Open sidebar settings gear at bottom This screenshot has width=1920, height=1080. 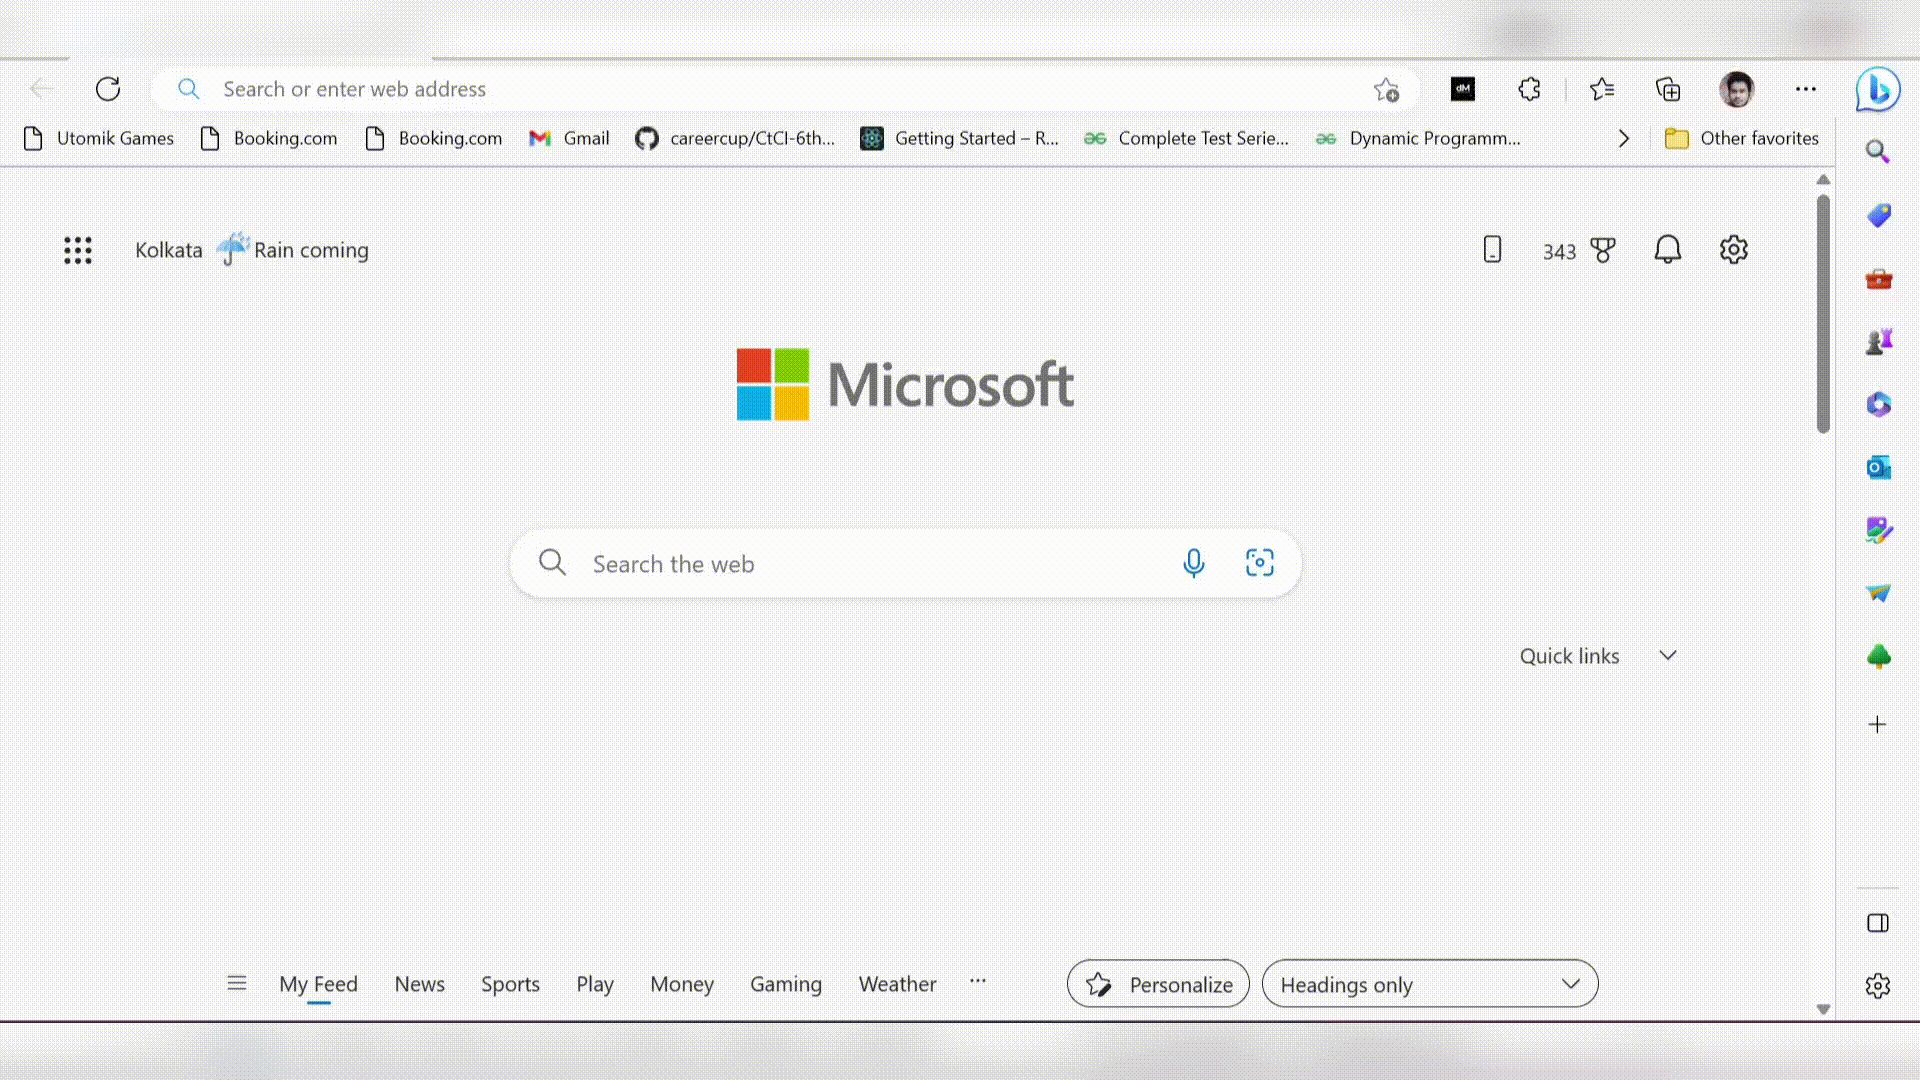click(x=1877, y=986)
